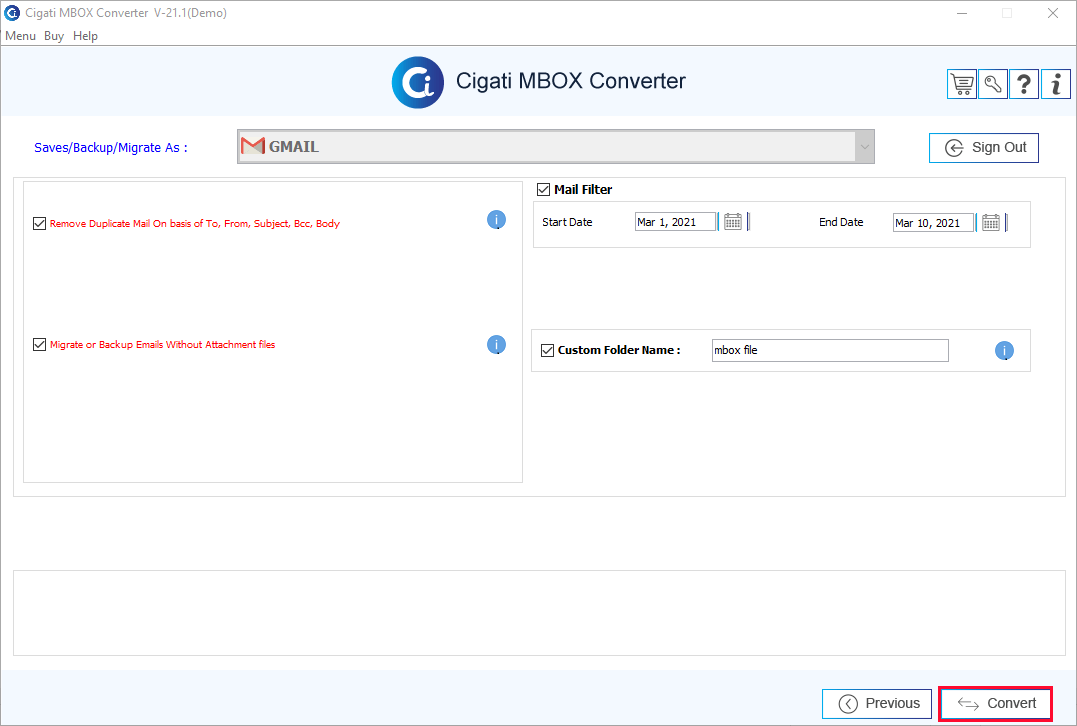Click the Sign Out button
Viewport: 1077px width, 726px height.
(984, 148)
